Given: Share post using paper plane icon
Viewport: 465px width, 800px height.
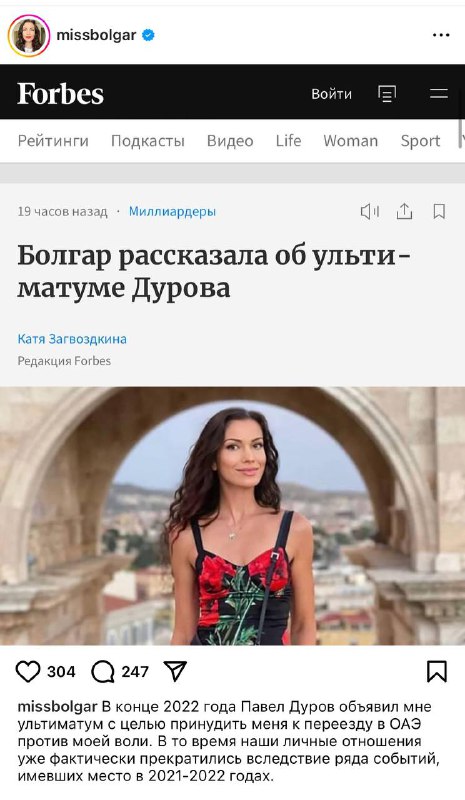Looking at the screenshot, I should coord(175,671).
